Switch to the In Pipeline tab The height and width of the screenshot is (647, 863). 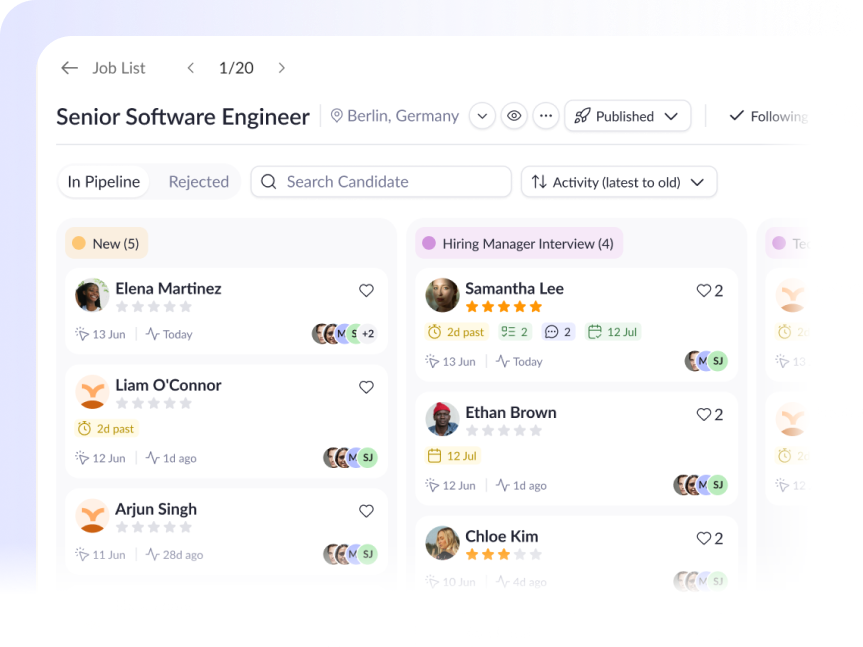tap(103, 182)
